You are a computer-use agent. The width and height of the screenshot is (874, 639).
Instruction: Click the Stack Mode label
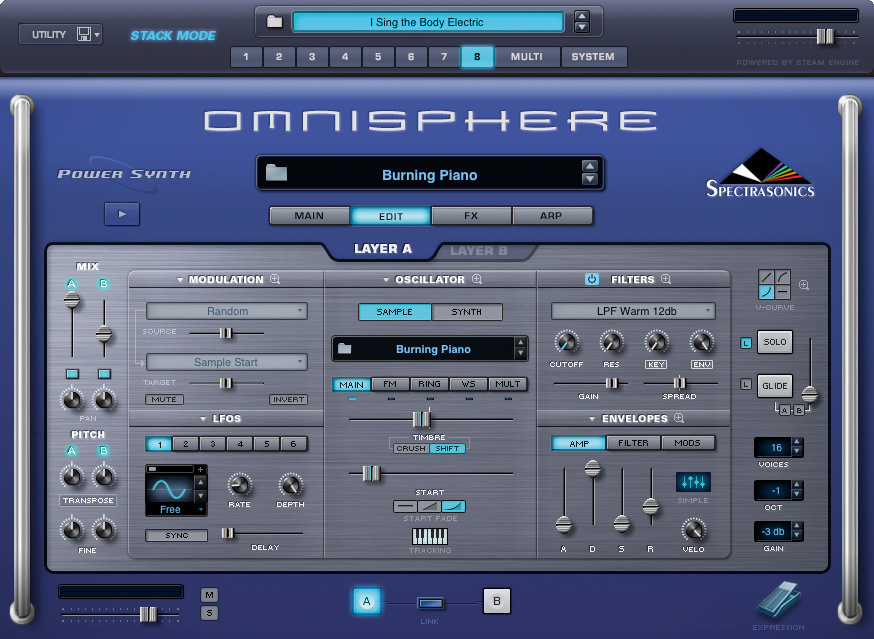(173, 36)
